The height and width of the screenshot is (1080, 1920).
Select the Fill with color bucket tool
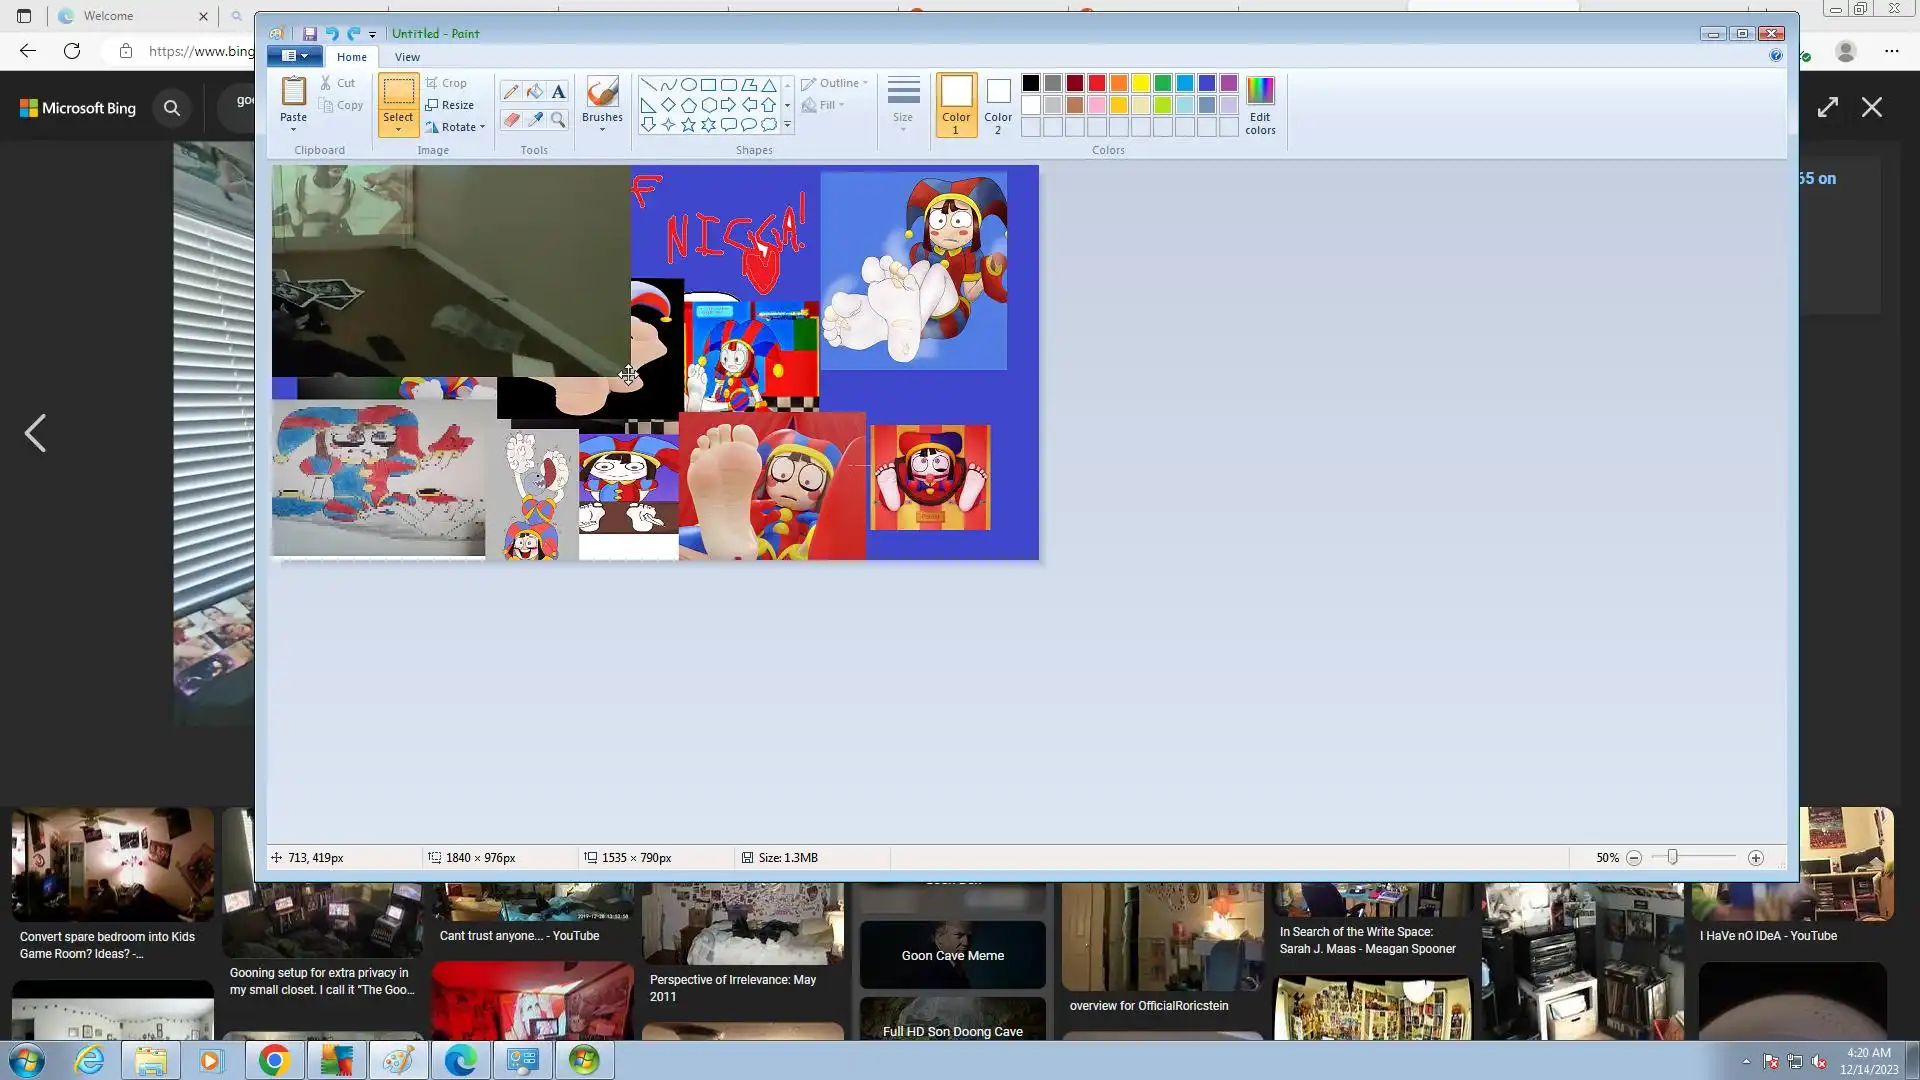[x=535, y=92]
